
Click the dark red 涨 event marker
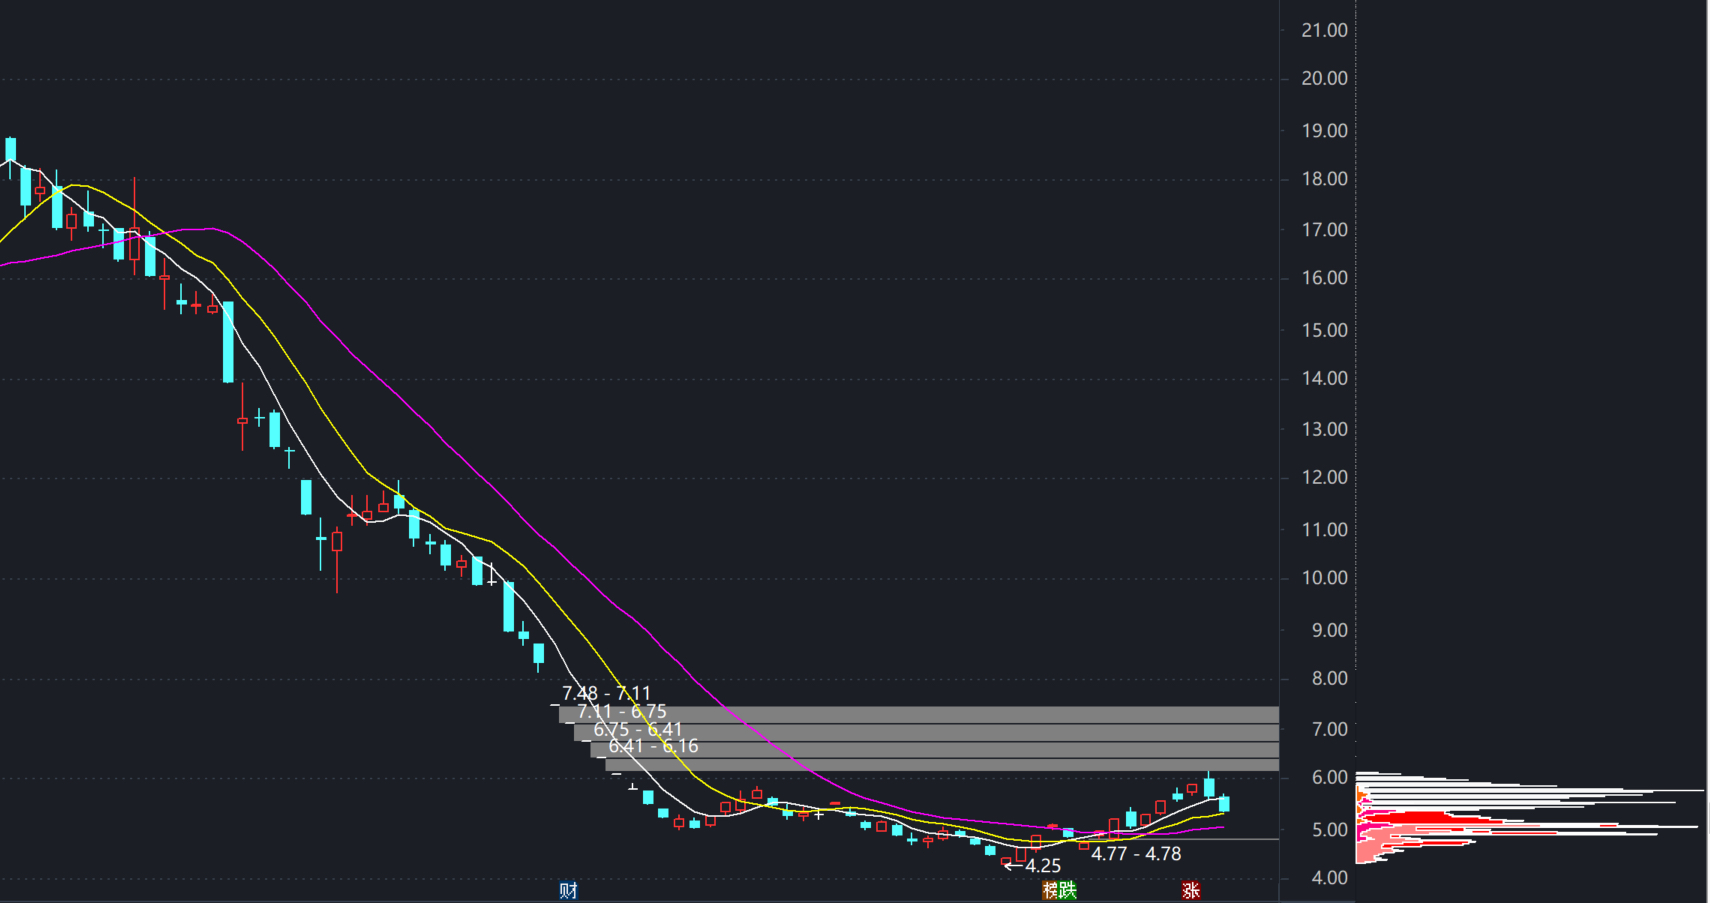coord(1190,890)
